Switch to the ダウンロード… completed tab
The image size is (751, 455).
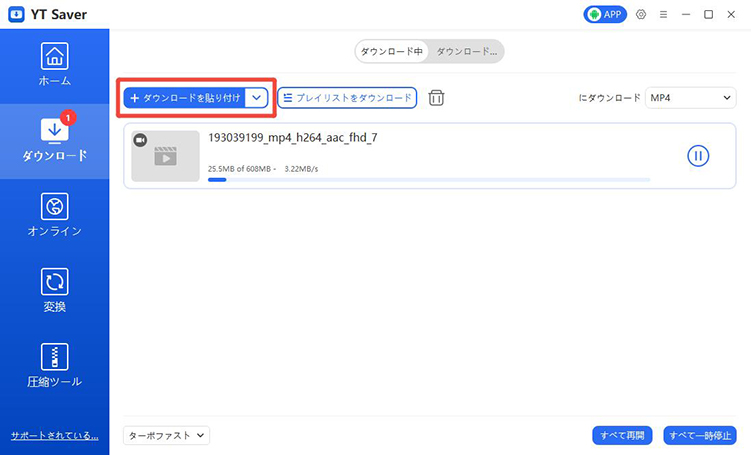pos(467,51)
